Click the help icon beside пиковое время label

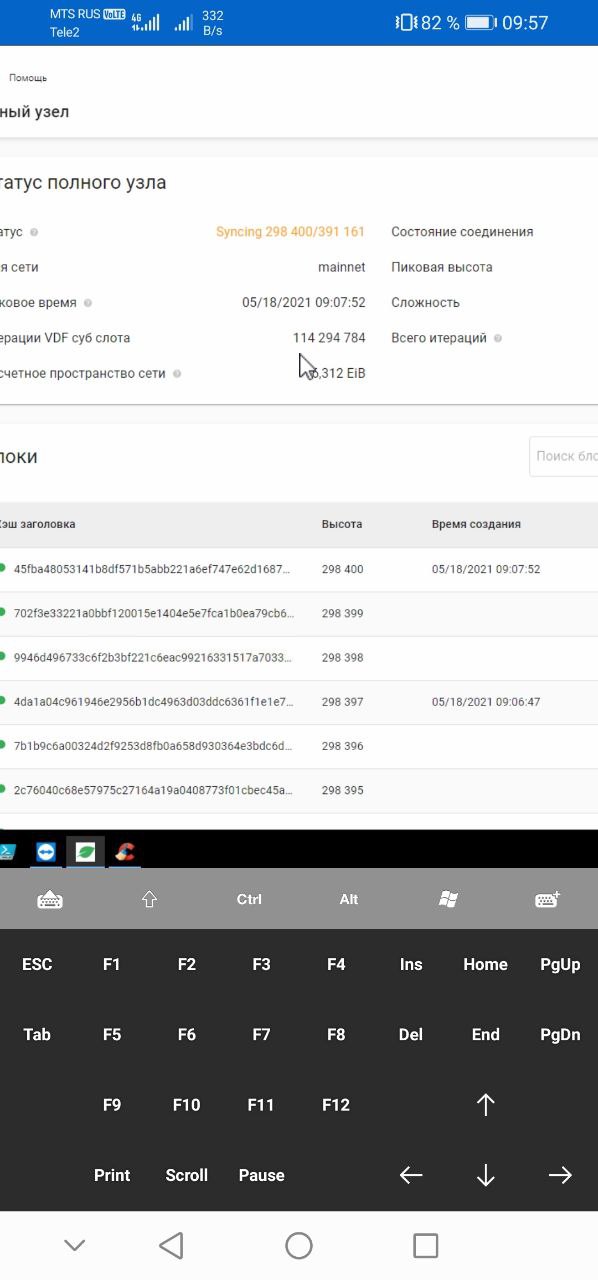[x=88, y=303]
